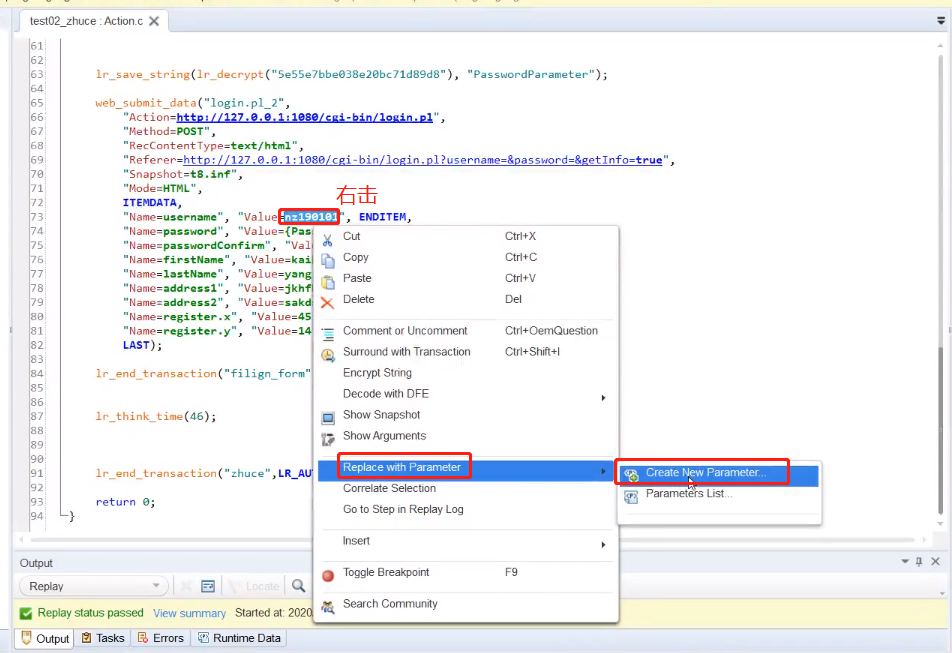Click the Surround with Transaction clock icon
Viewport: 952px width, 653px height.
point(328,355)
